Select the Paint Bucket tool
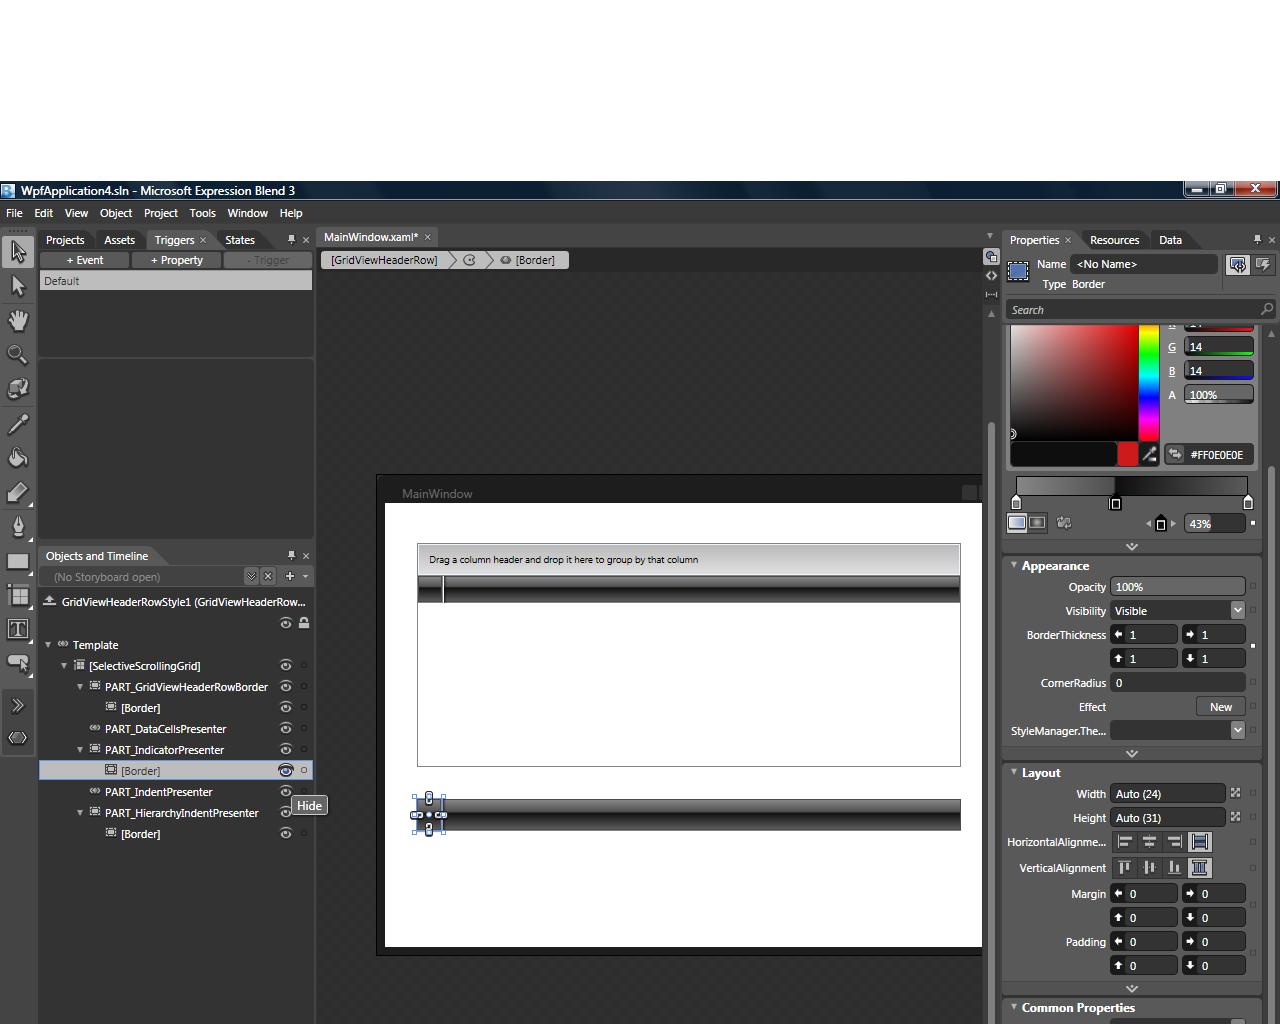The height and width of the screenshot is (1024, 1280). click(18, 458)
